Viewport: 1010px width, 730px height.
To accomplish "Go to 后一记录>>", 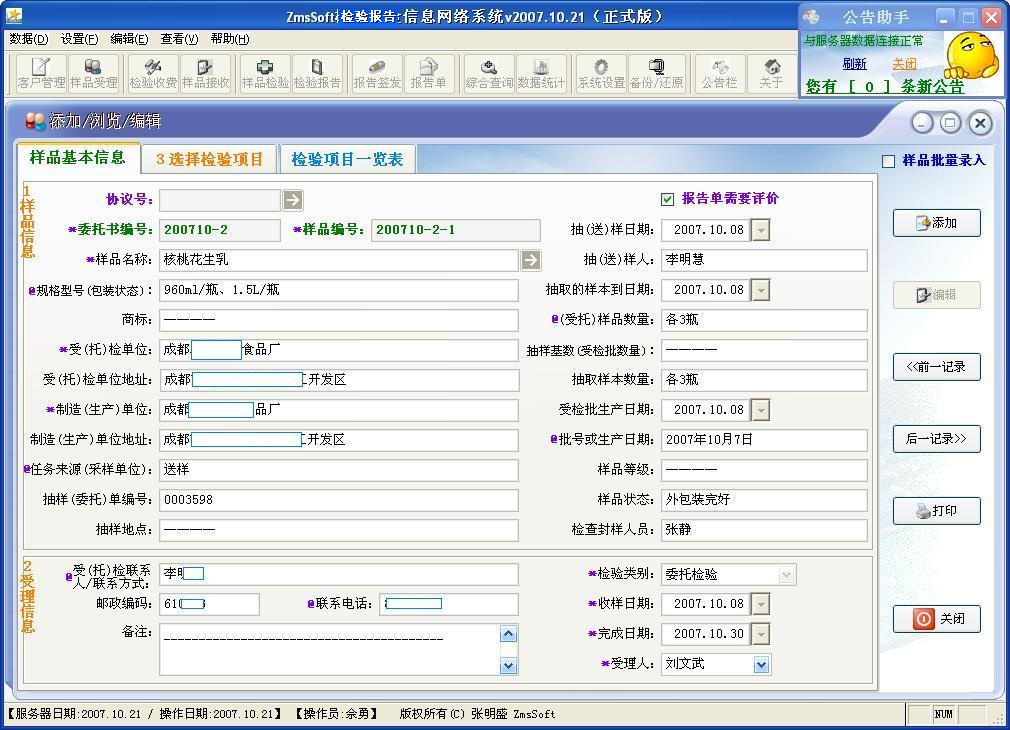I will [937, 439].
